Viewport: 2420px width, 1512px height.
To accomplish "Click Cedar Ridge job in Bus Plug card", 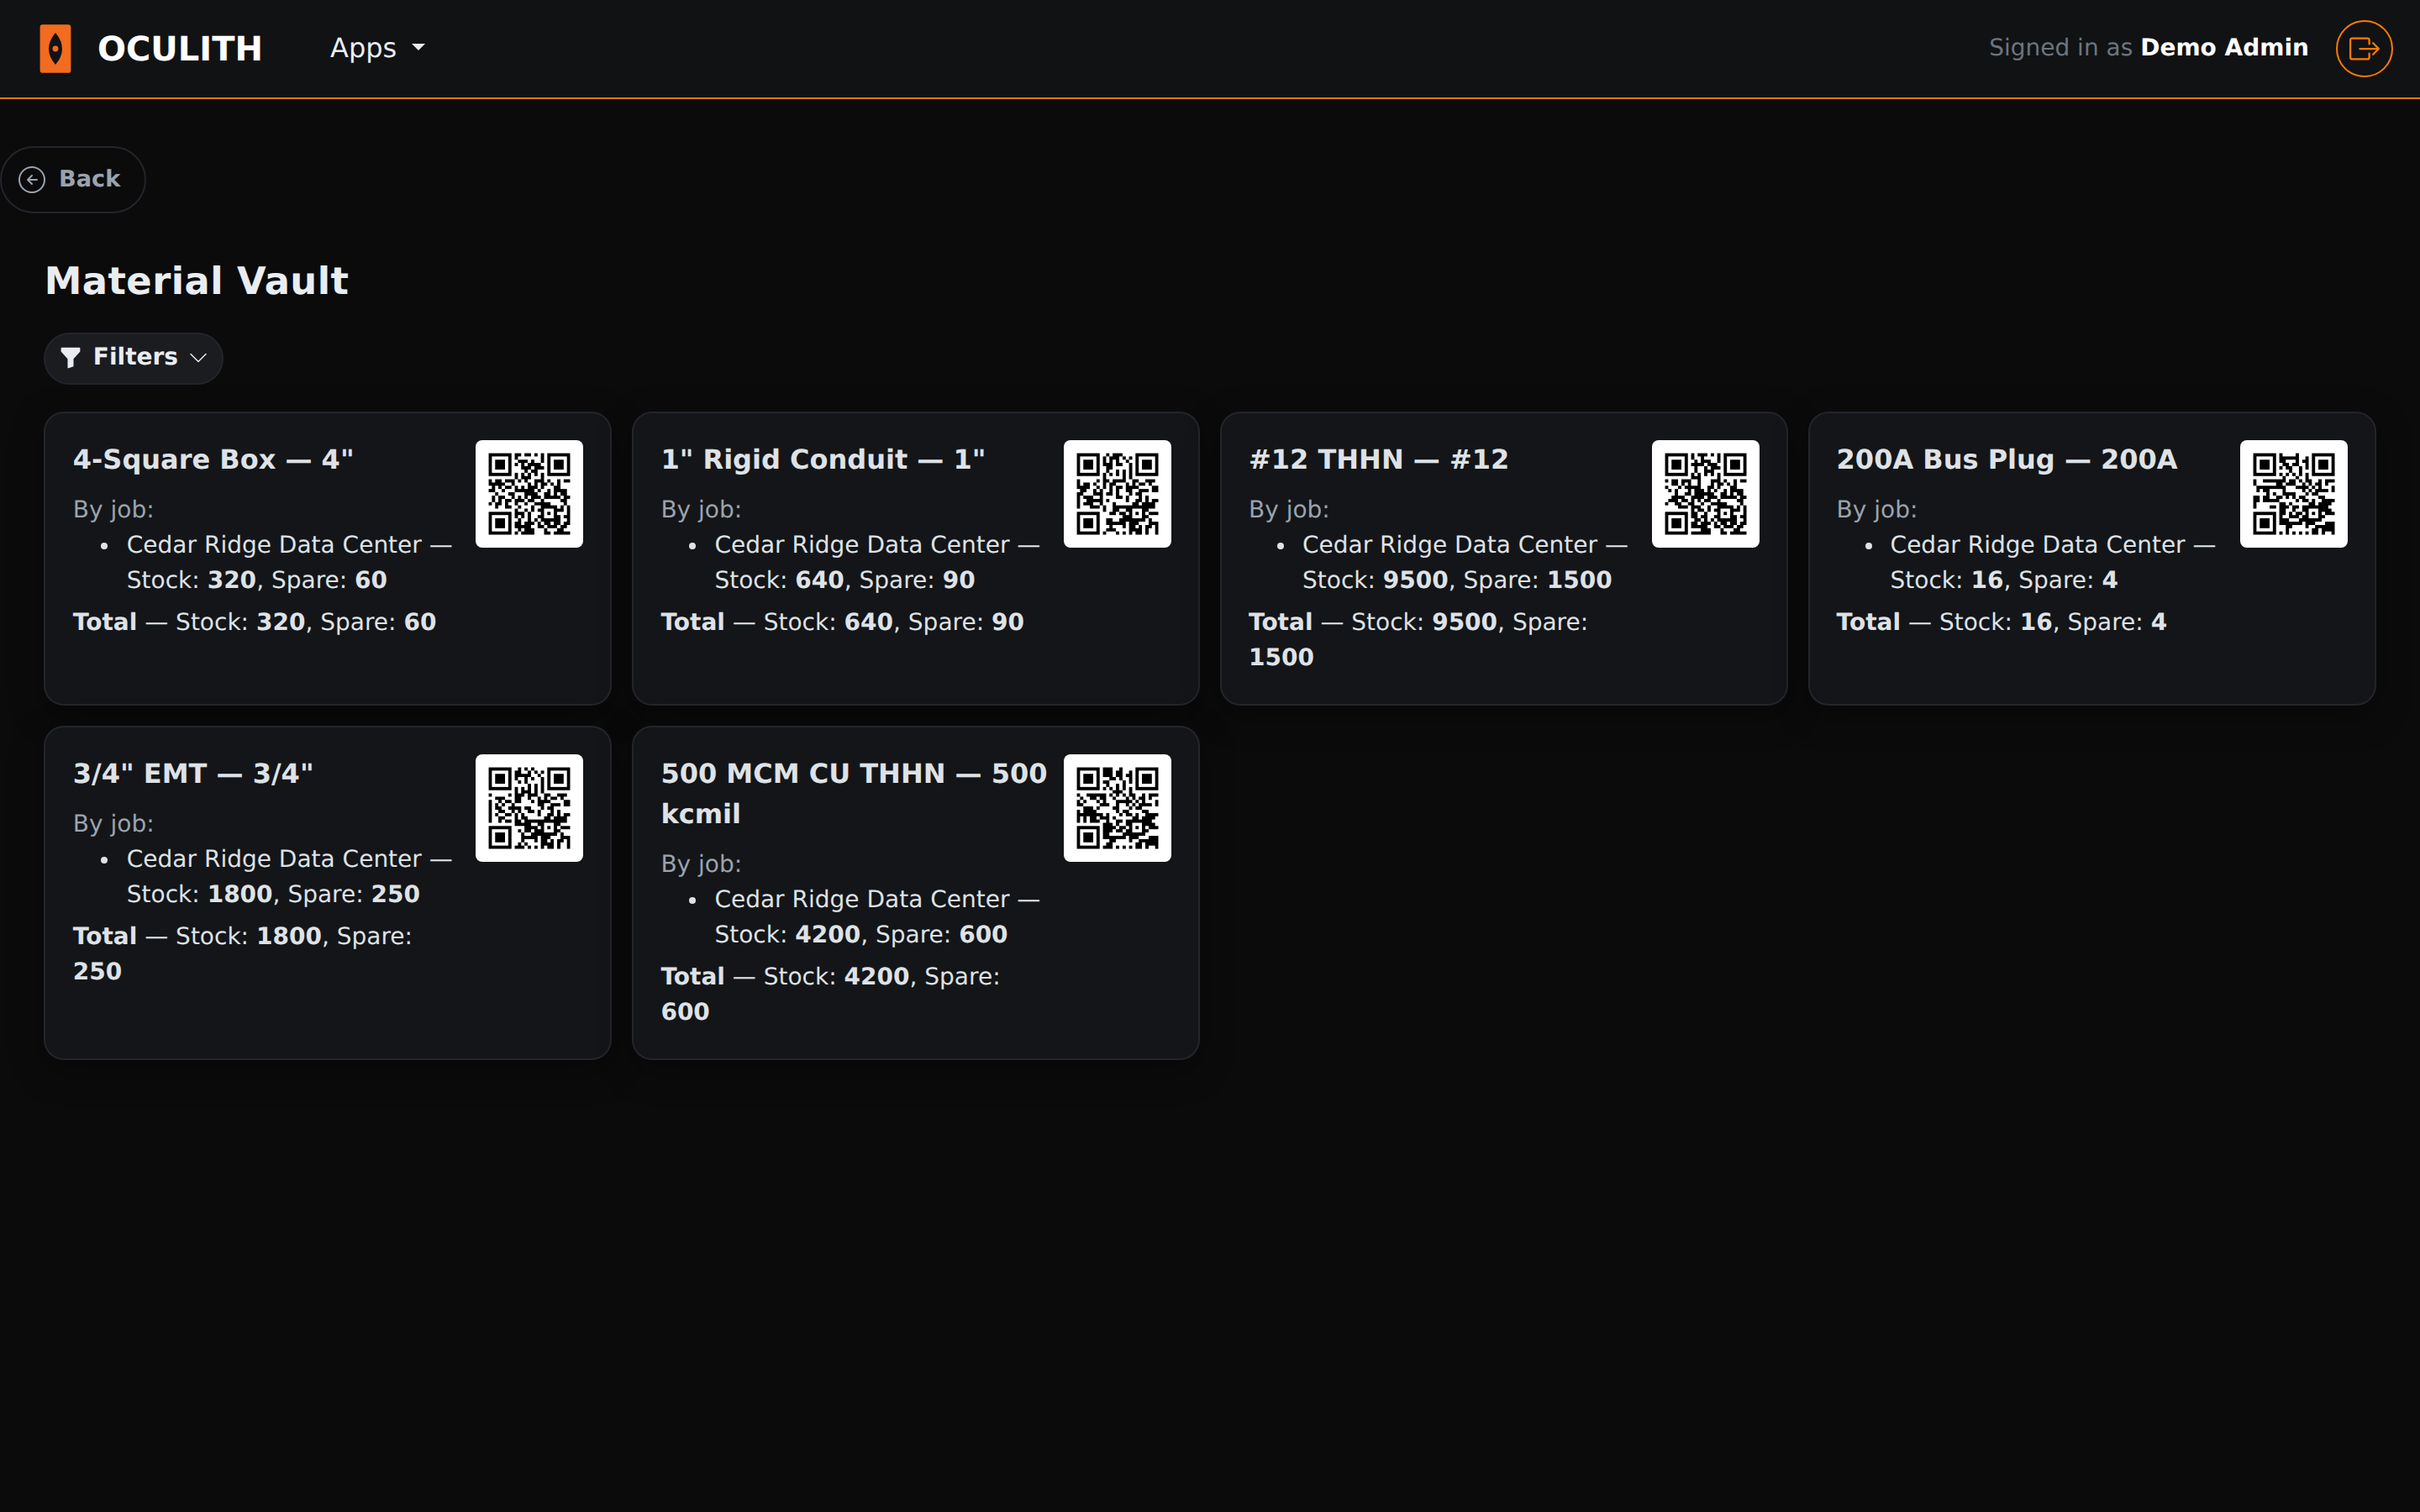I will [2053, 562].
